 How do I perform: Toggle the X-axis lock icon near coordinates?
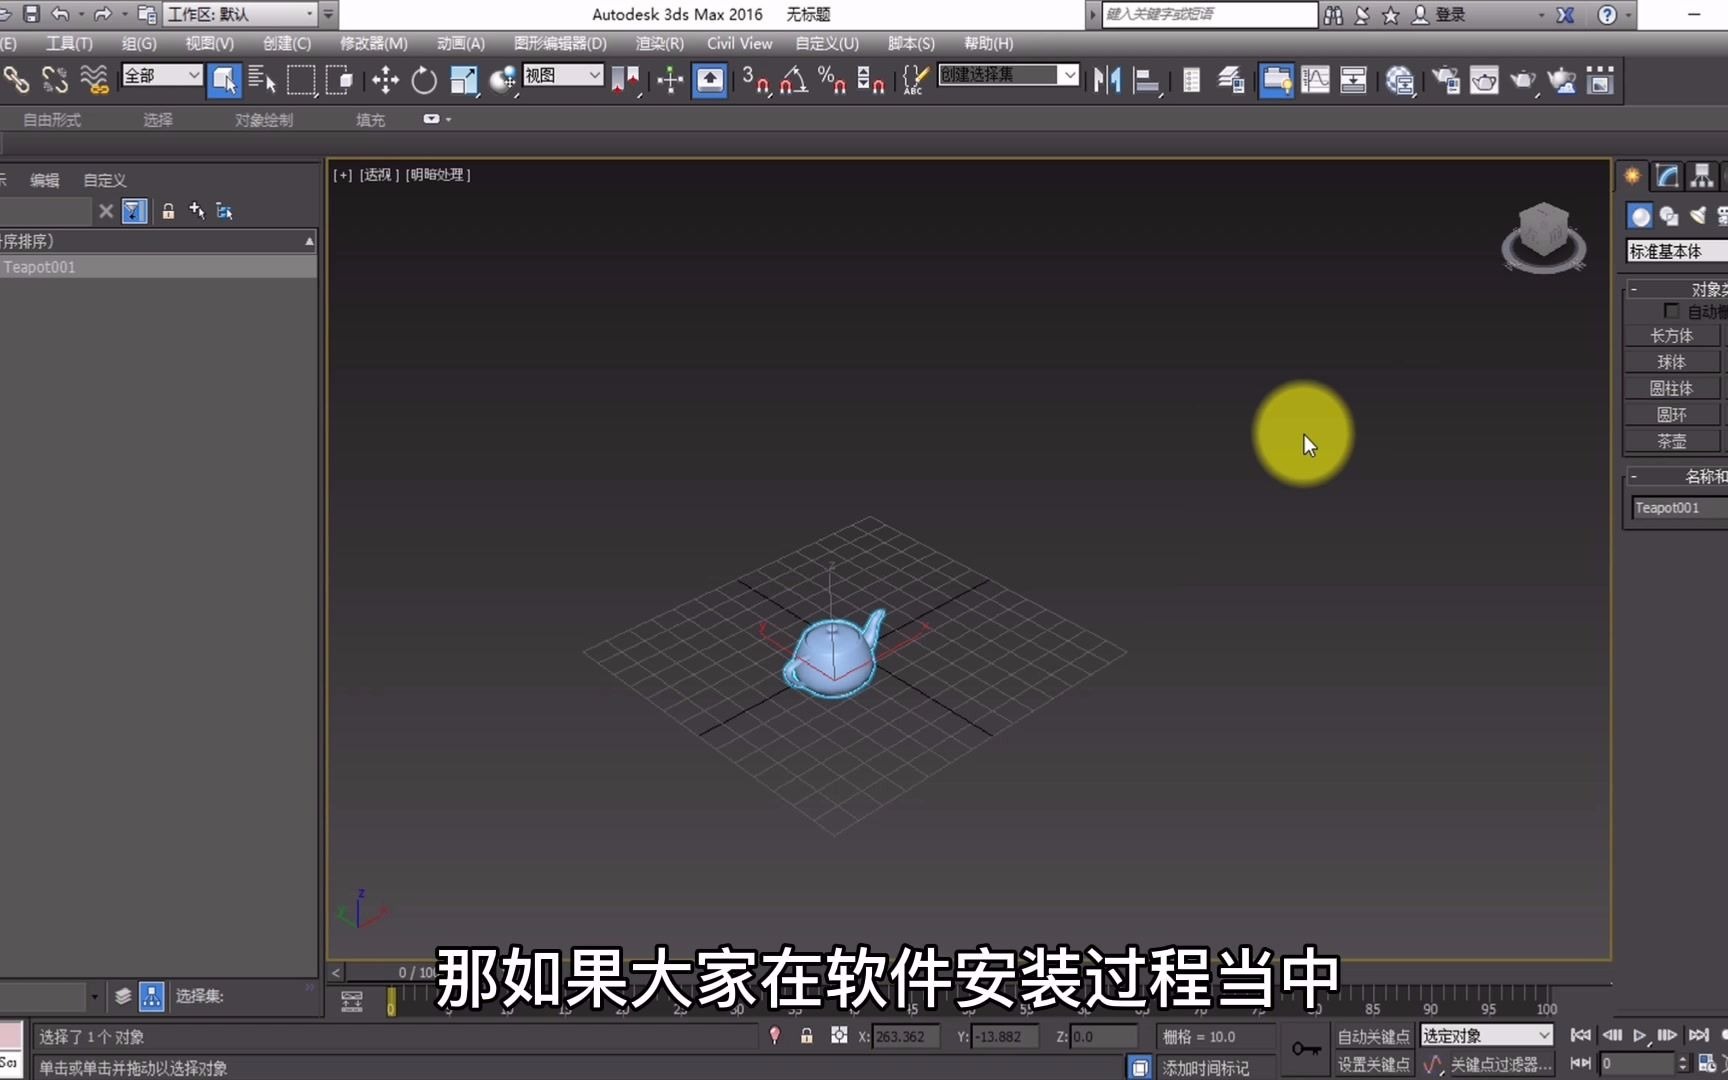point(806,1036)
